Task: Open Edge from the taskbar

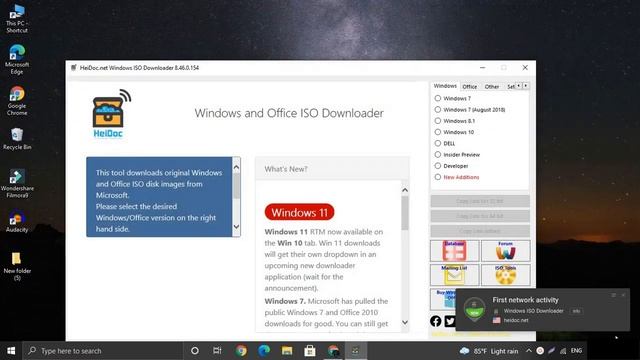Action: pos(264,351)
